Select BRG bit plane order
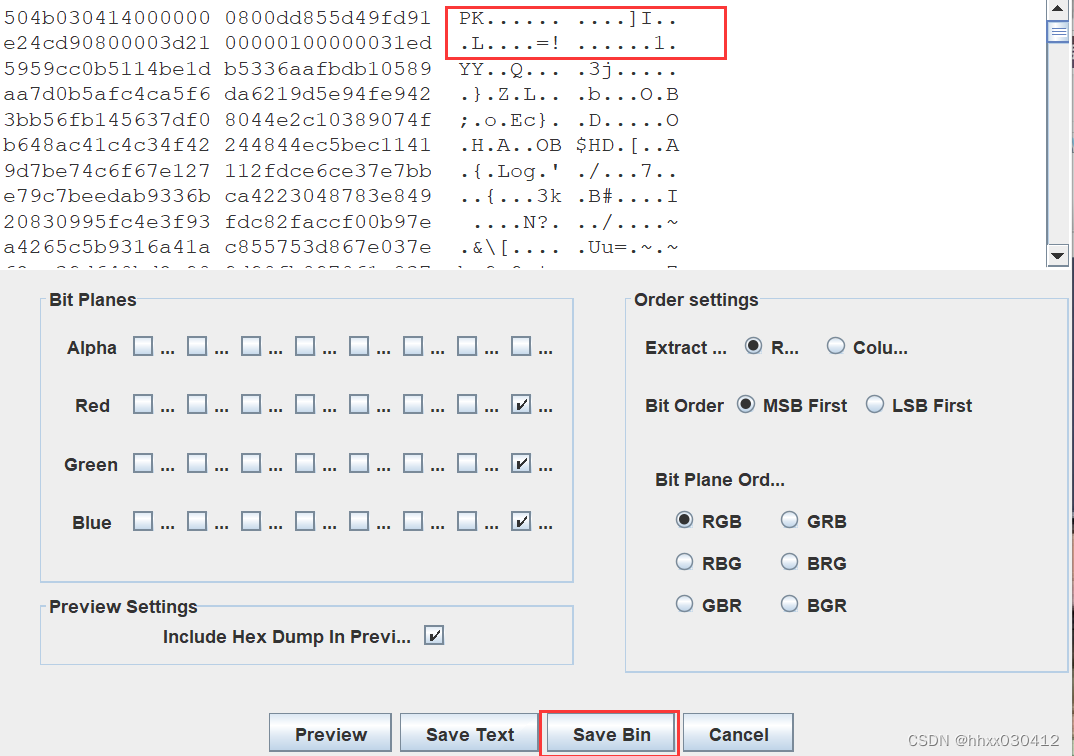Image resolution: width=1074 pixels, height=756 pixels. click(x=790, y=562)
